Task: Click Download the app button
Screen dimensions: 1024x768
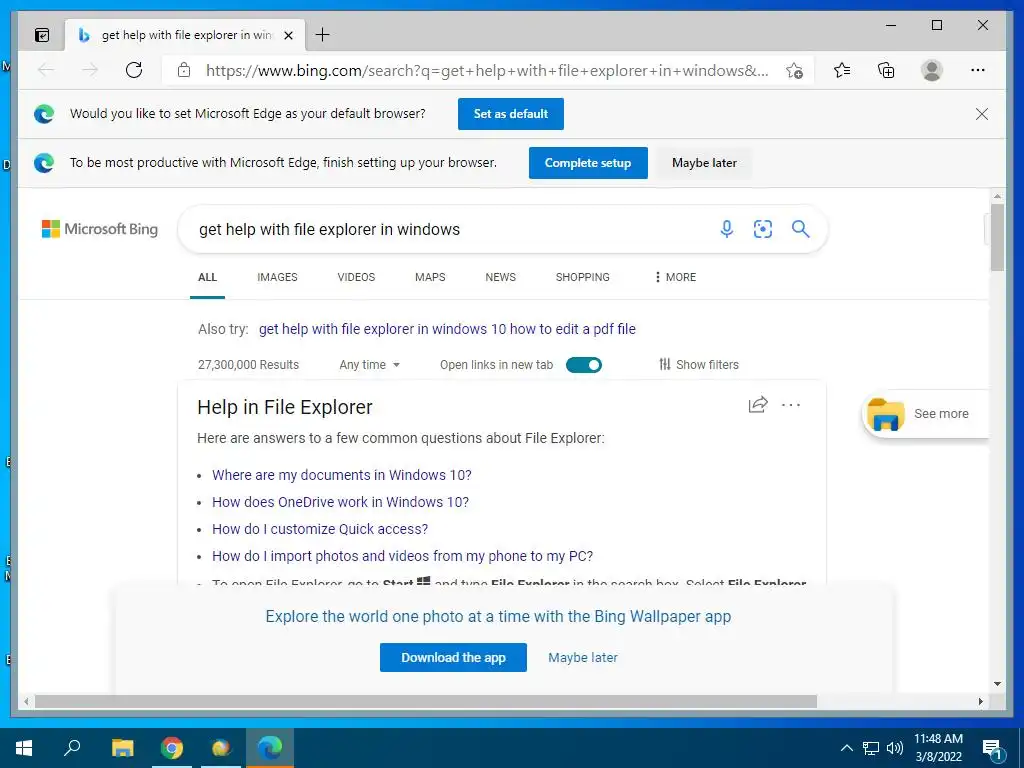Action: tap(453, 658)
